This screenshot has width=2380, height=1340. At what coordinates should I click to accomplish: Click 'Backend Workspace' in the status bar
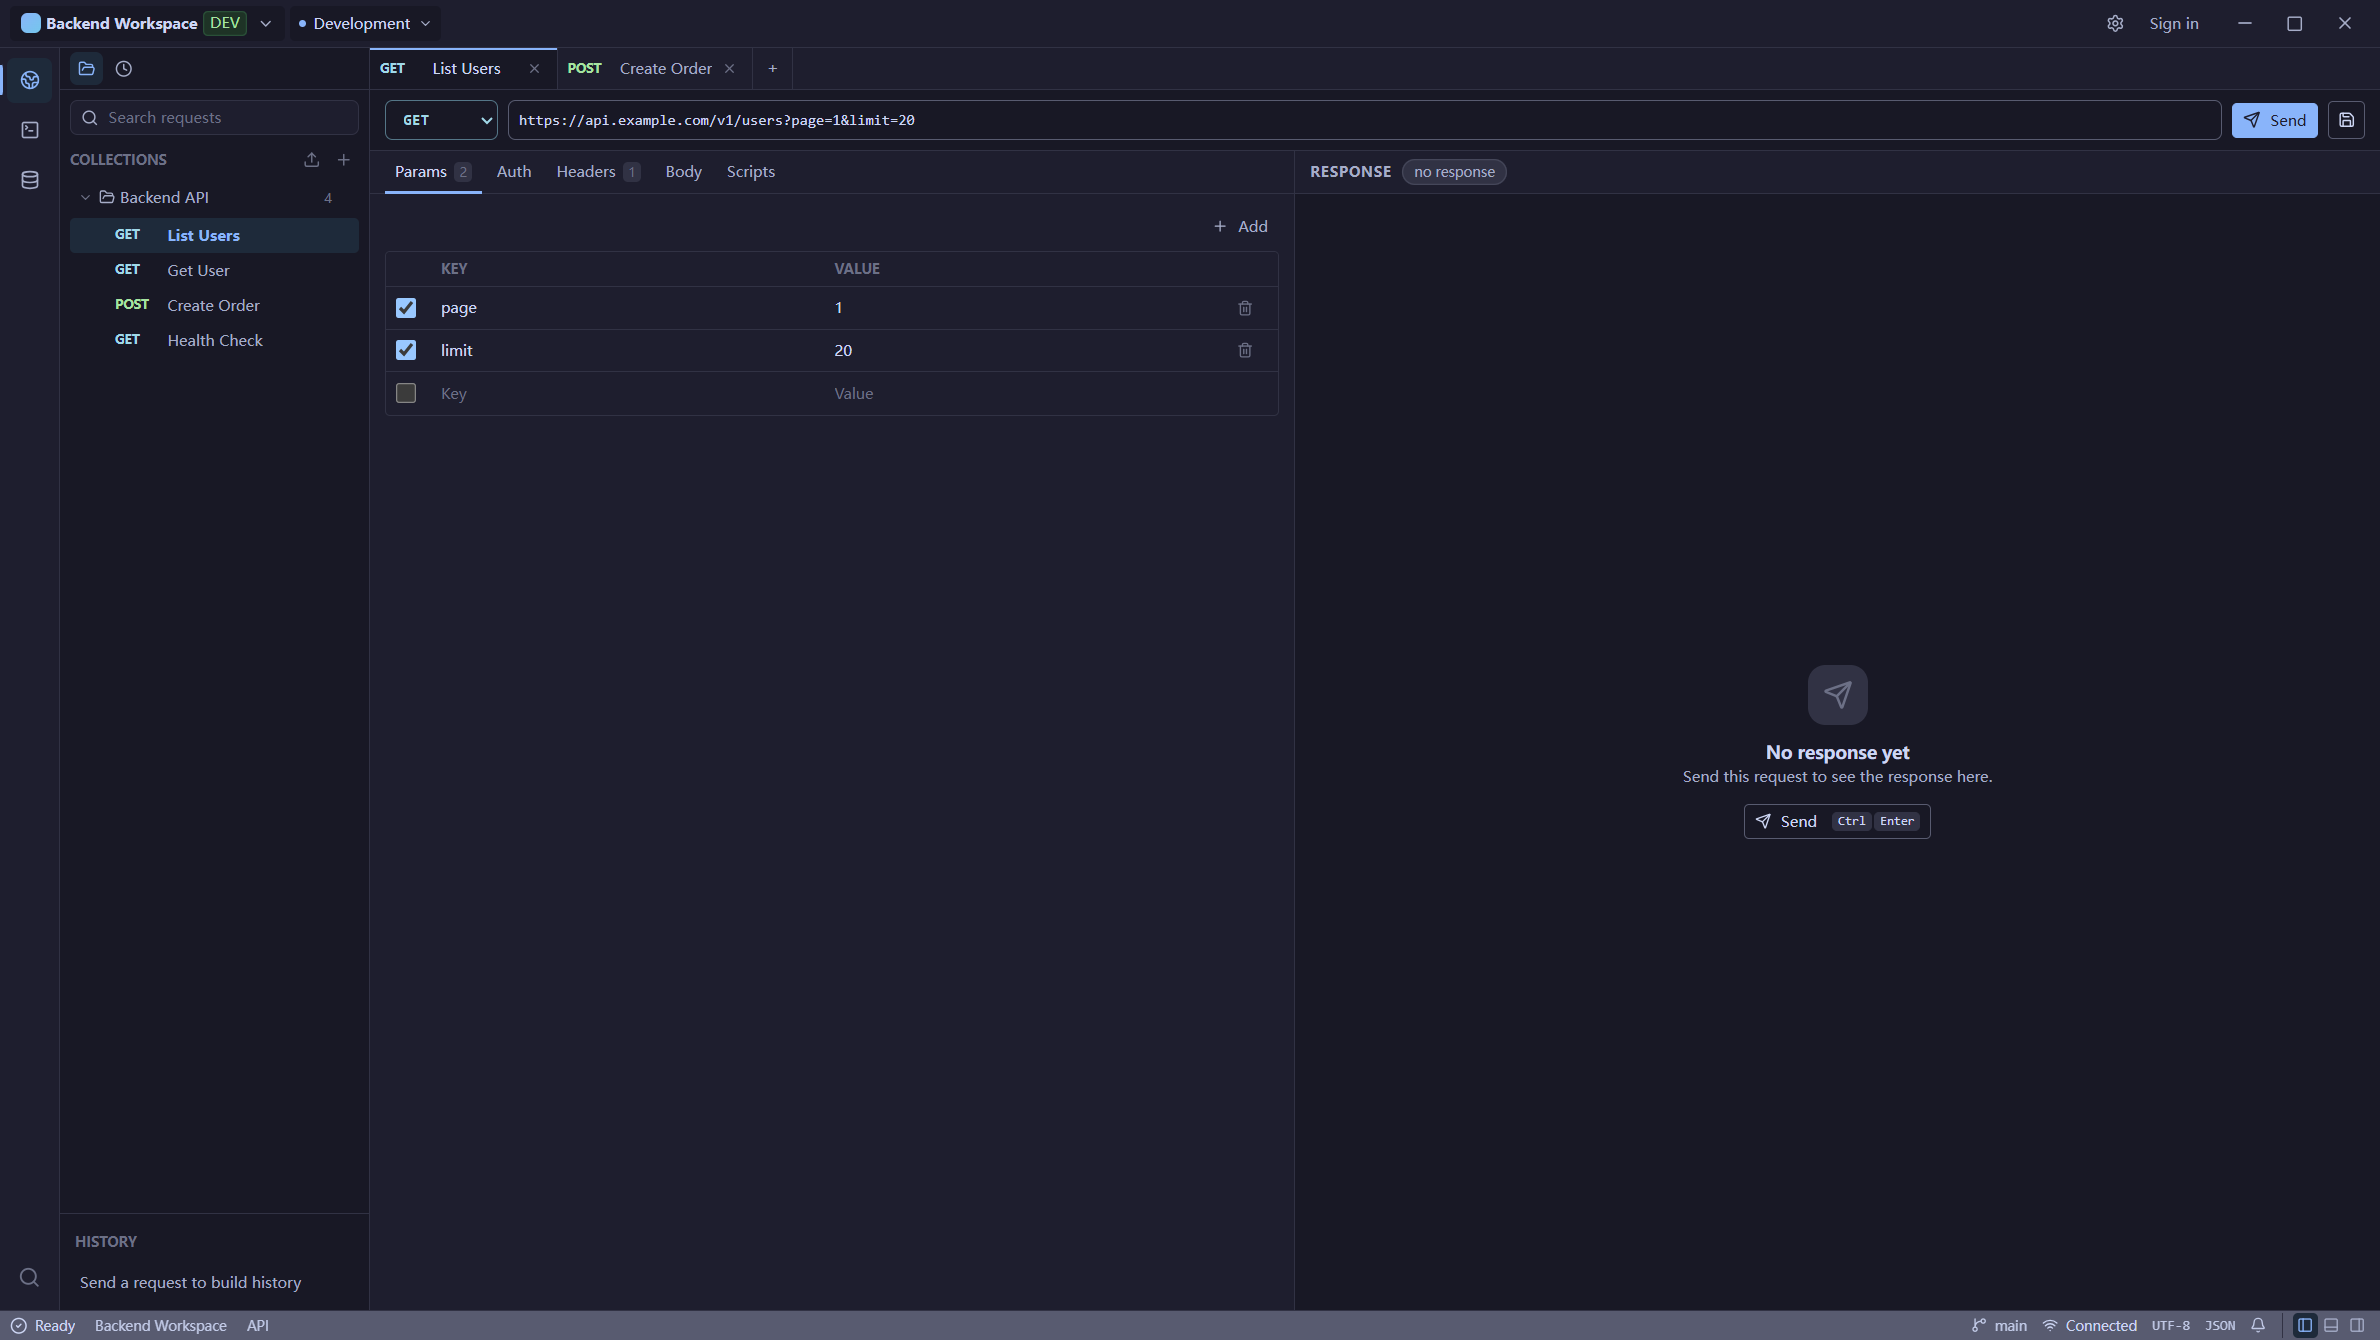coord(161,1326)
